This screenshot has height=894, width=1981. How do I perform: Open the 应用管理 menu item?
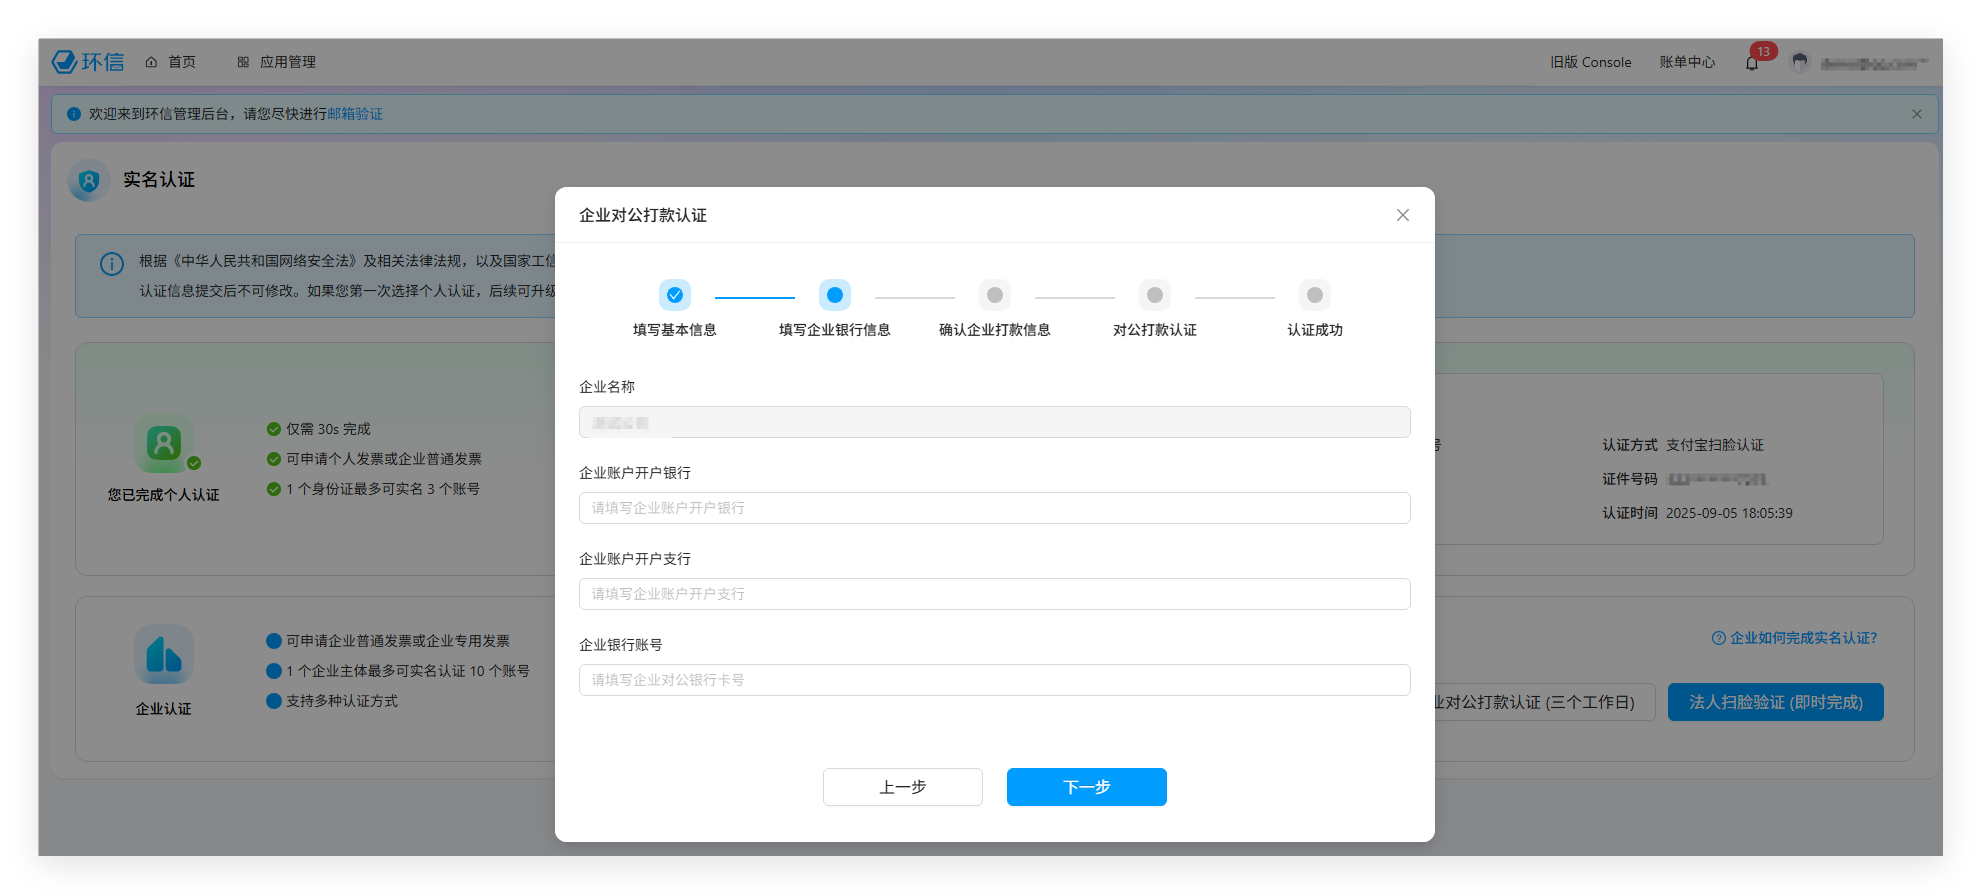[277, 62]
